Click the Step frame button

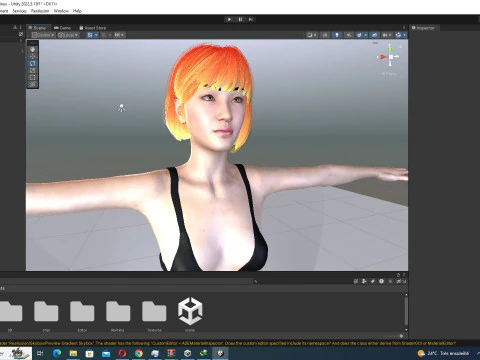click(x=251, y=19)
